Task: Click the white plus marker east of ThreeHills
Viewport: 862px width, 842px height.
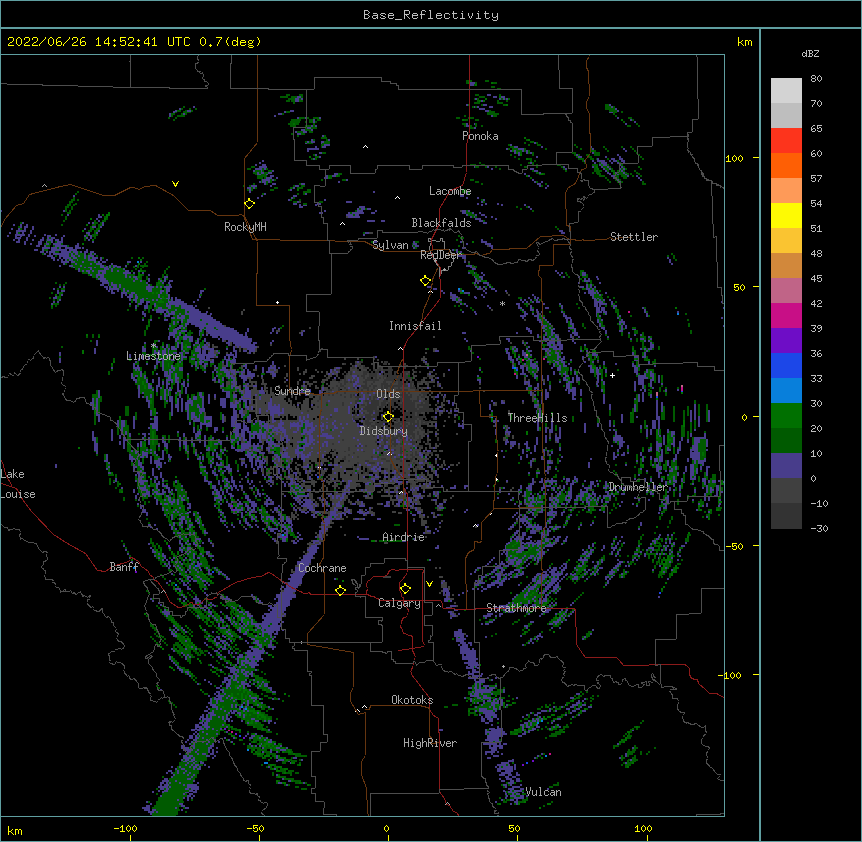Action: tap(612, 375)
